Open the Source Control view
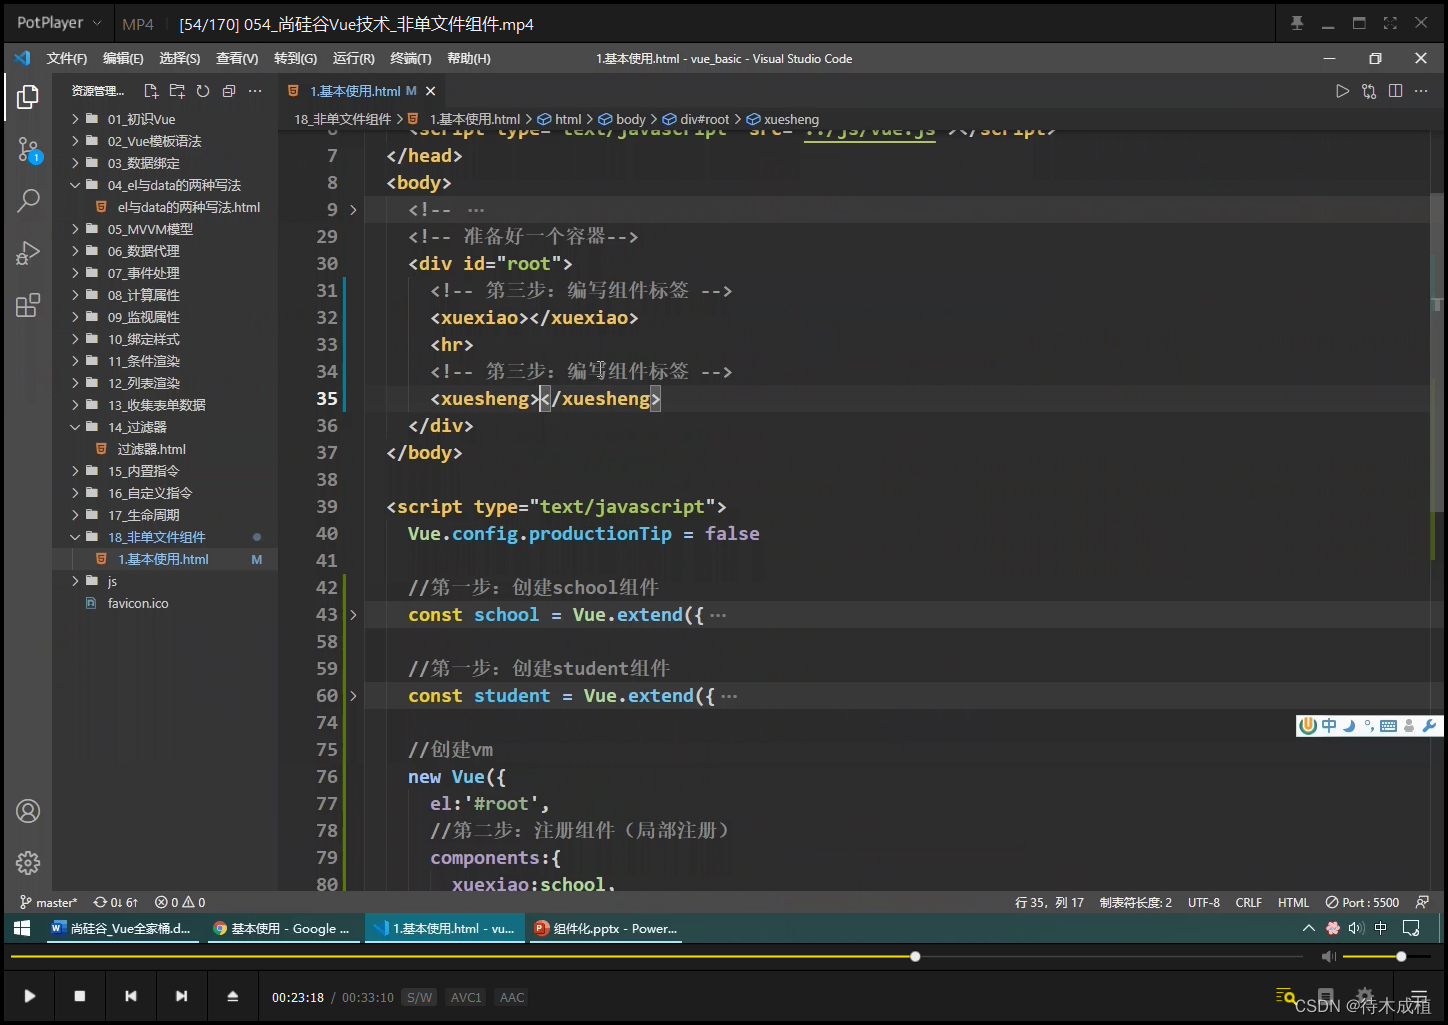 pyautogui.click(x=28, y=151)
